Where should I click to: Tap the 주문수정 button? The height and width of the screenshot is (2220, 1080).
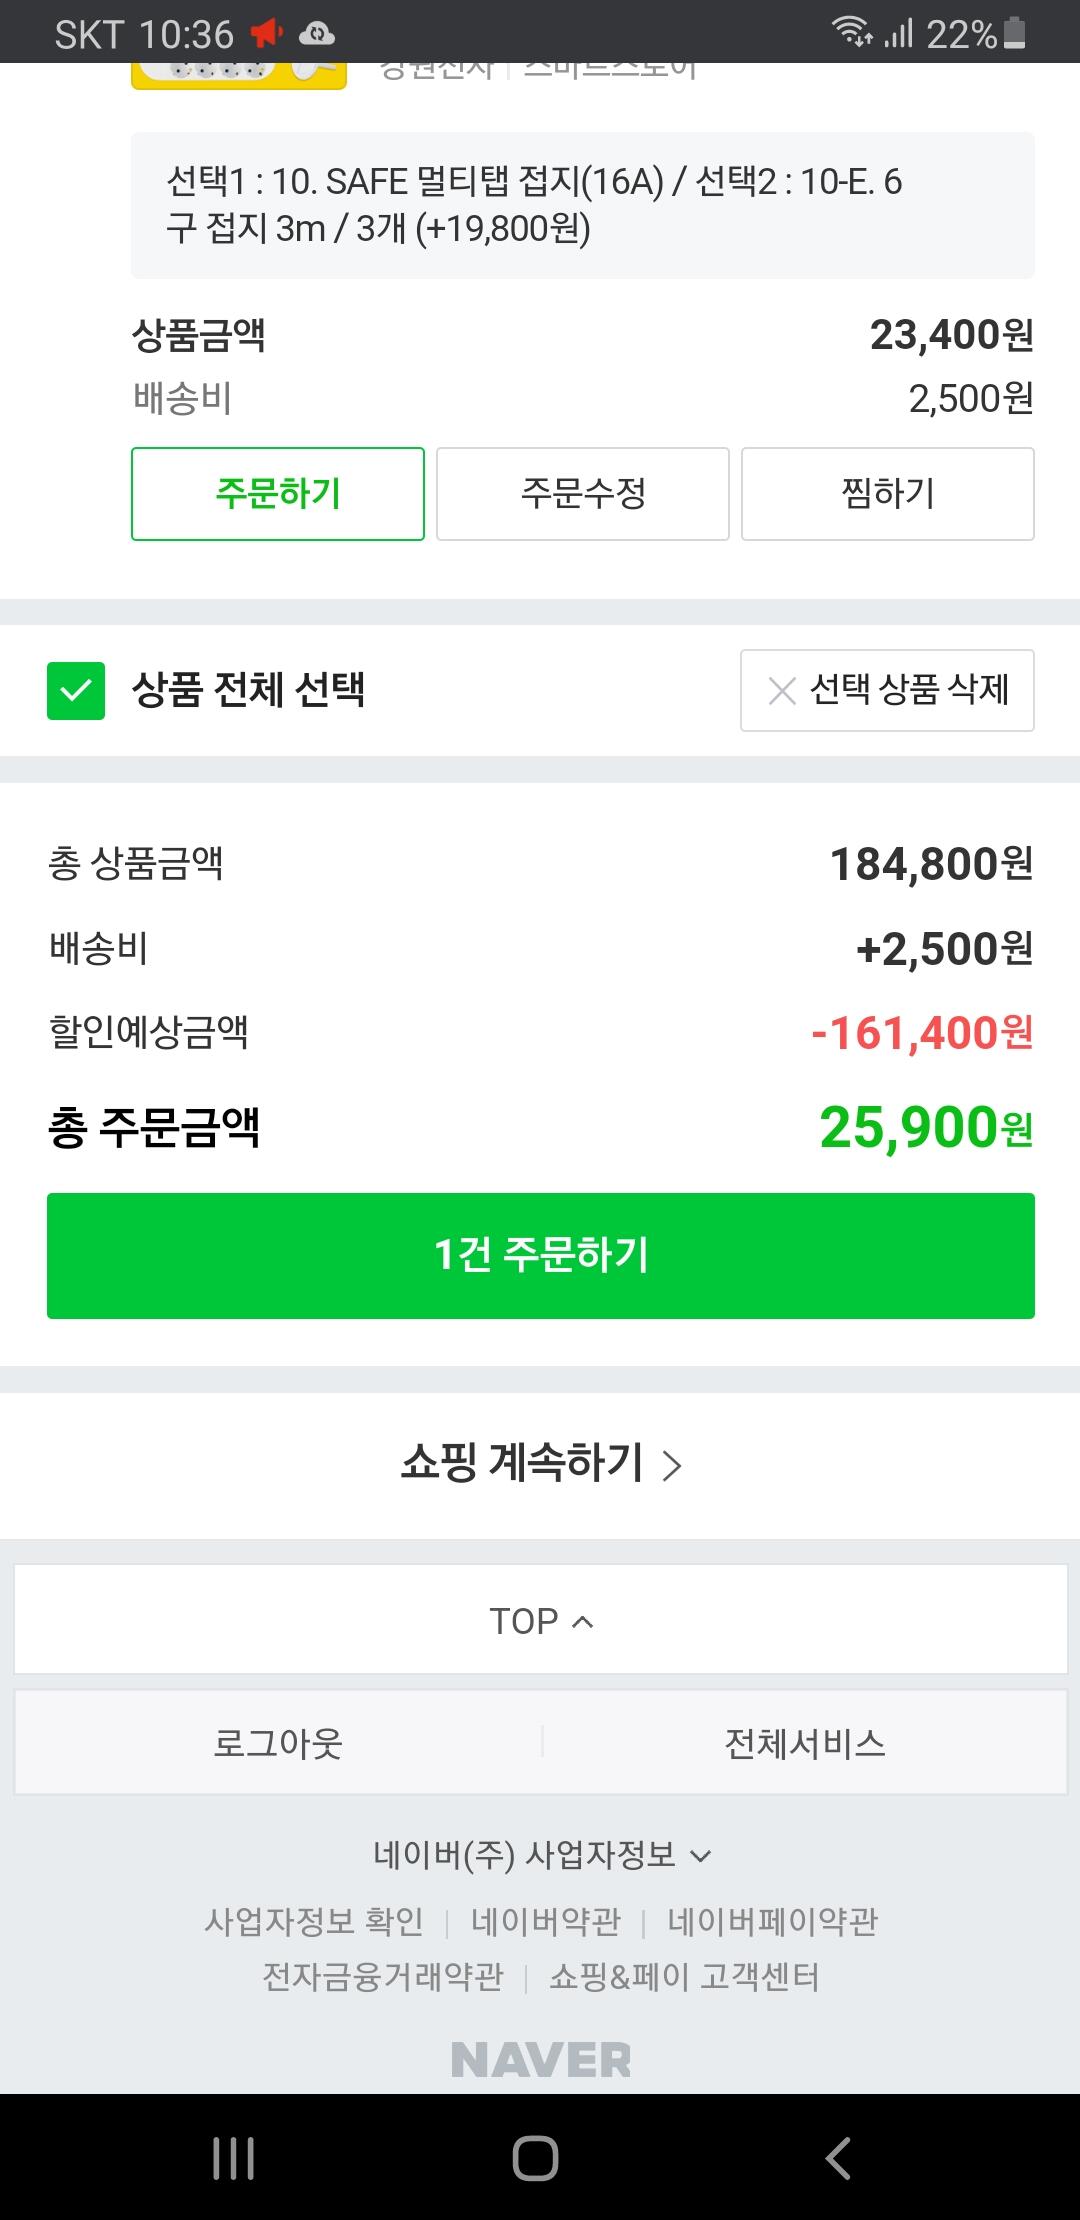[583, 494]
